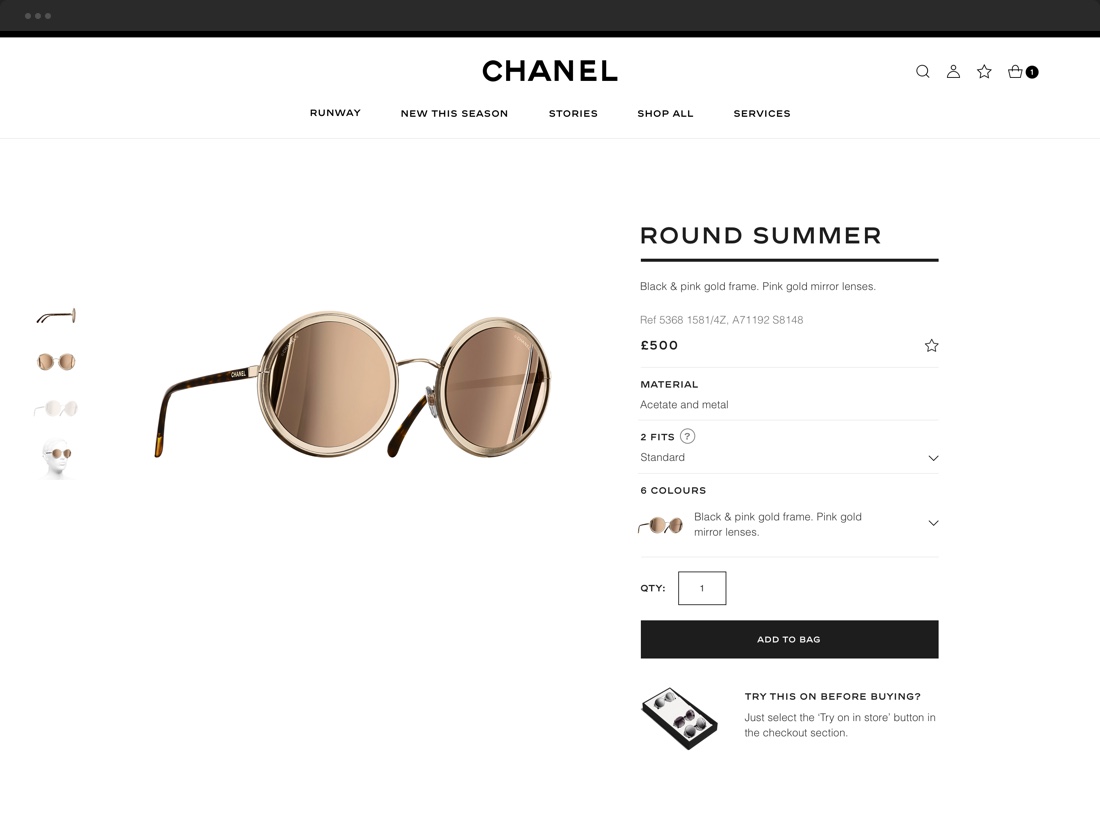Add product to wishlist via star beside price
The image size is (1100, 824).
click(932, 345)
